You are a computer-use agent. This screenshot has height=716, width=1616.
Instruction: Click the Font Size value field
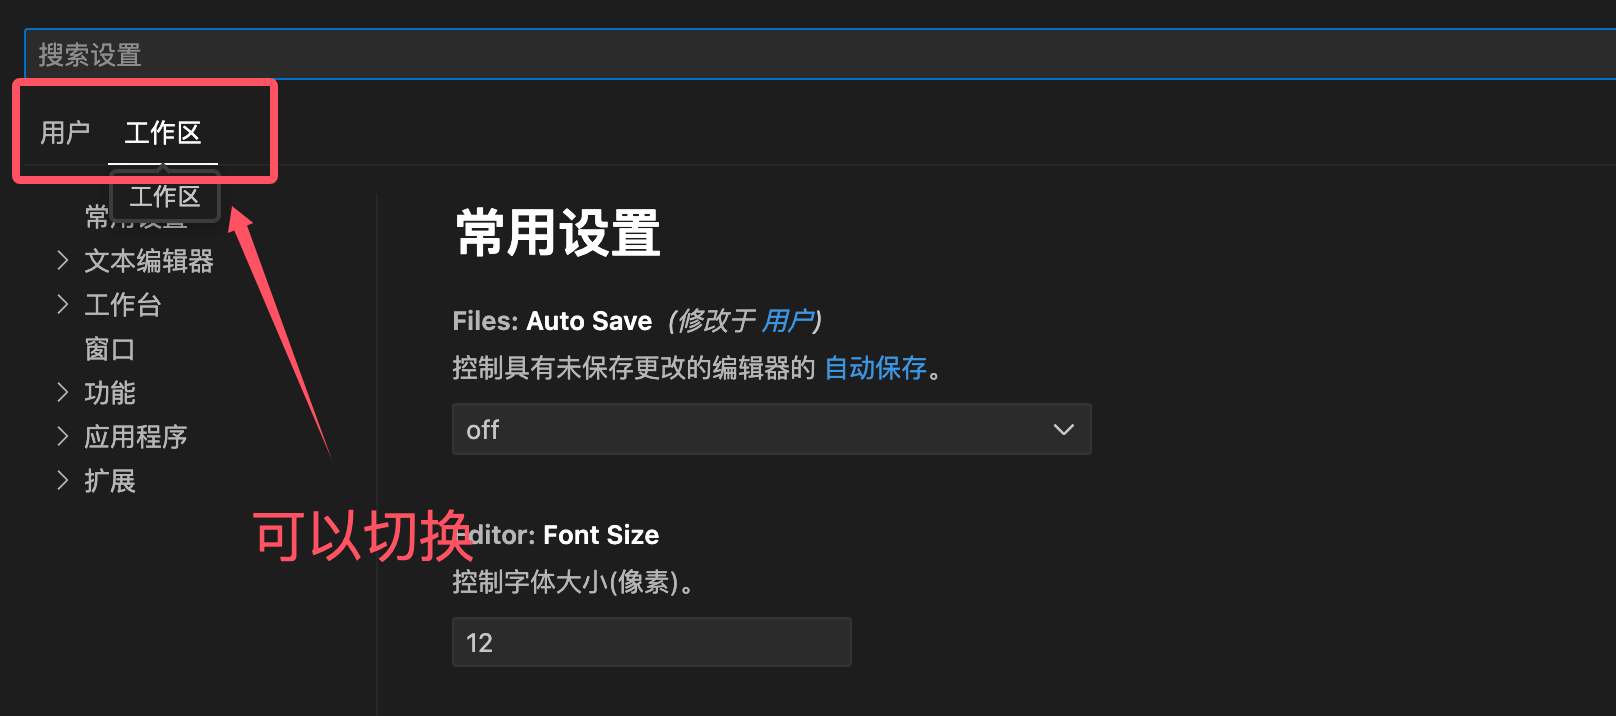(x=651, y=642)
